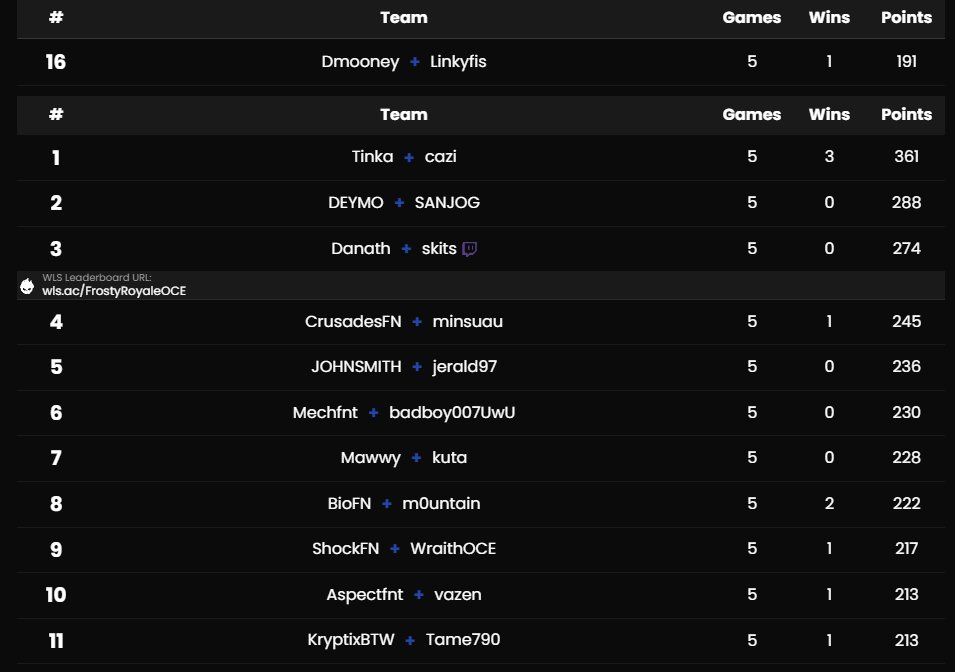The image size is (955, 672).
Task: Click the plus icon between KryptixBTW and Tame790
Action: coord(411,640)
